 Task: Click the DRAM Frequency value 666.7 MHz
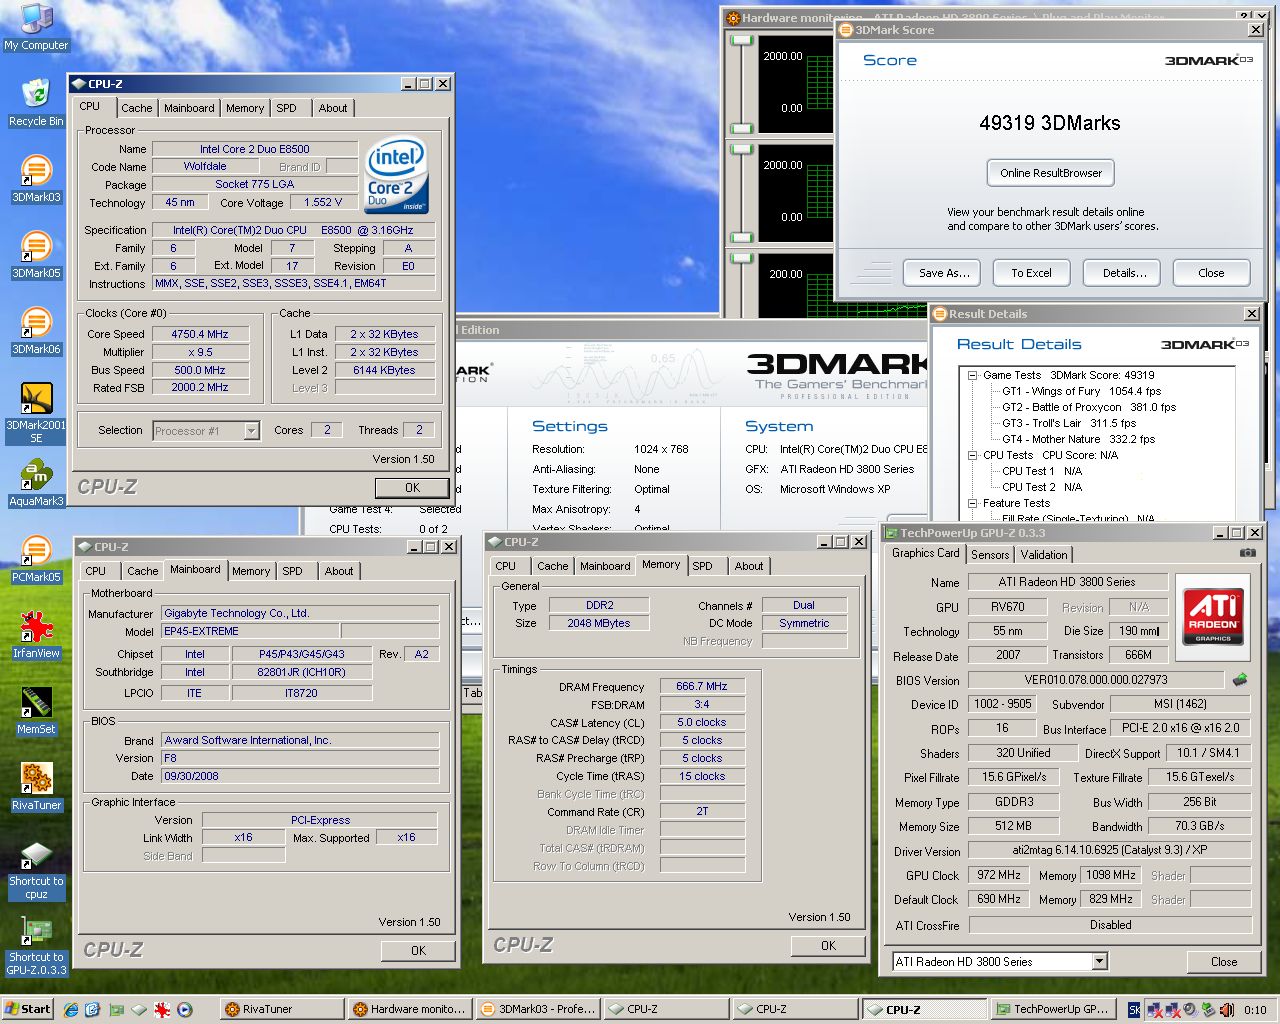tap(702, 686)
